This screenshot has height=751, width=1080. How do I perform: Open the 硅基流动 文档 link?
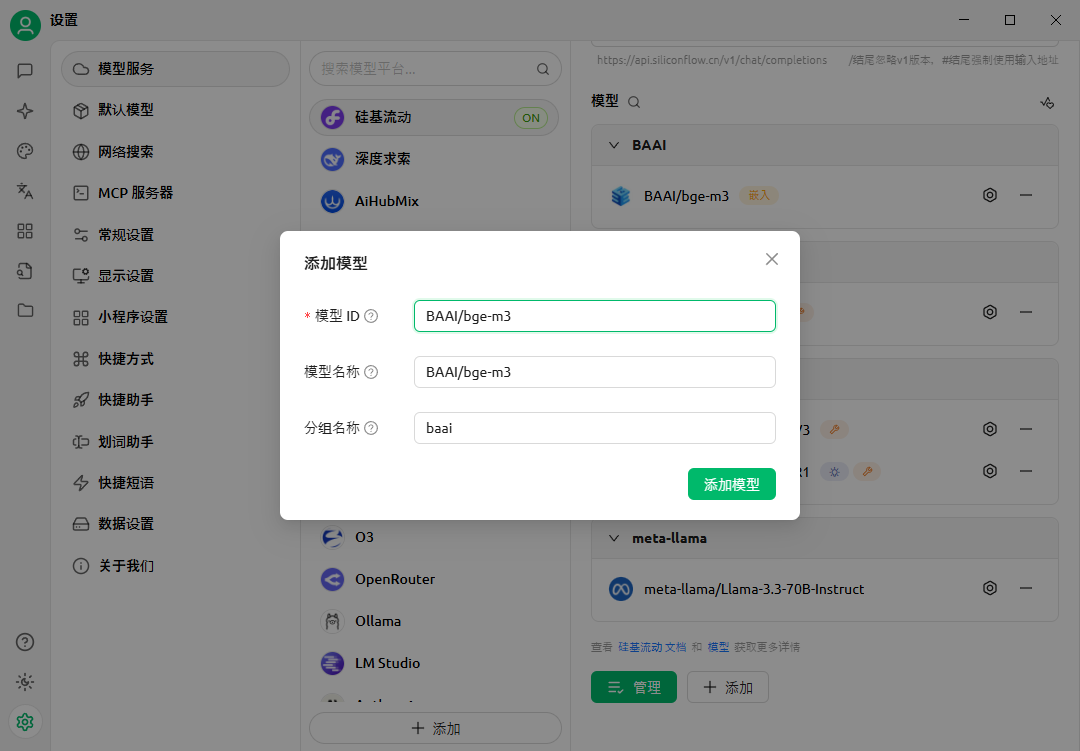(x=652, y=647)
